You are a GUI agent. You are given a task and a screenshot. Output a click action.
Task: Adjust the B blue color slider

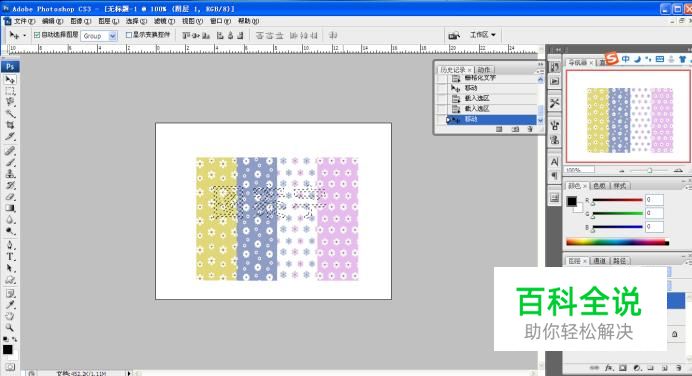617,227
